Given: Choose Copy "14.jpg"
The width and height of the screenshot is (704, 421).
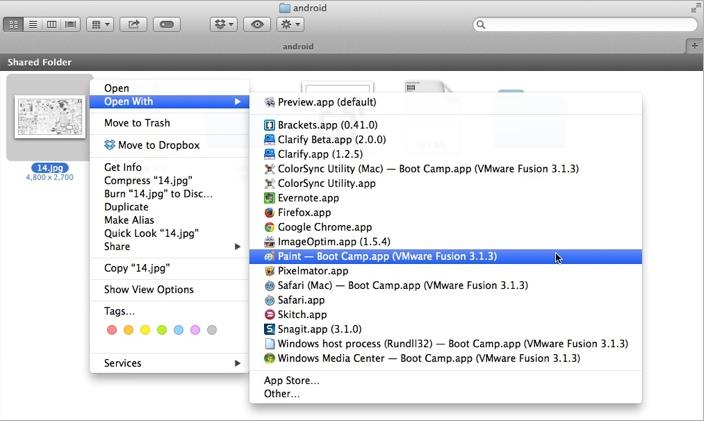Looking at the screenshot, I should (x=169, y=268).
